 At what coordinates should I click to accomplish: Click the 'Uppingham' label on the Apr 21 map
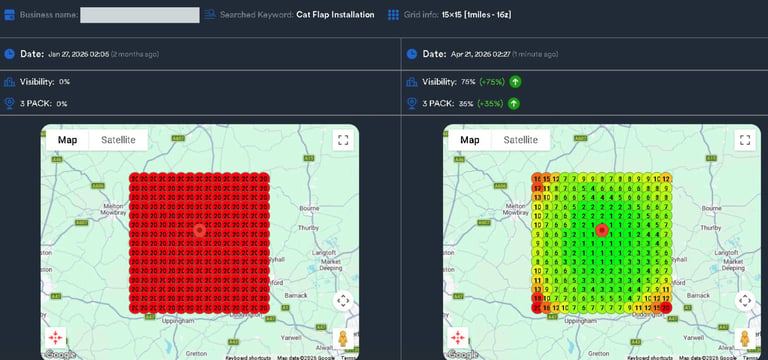coord(581,321)
